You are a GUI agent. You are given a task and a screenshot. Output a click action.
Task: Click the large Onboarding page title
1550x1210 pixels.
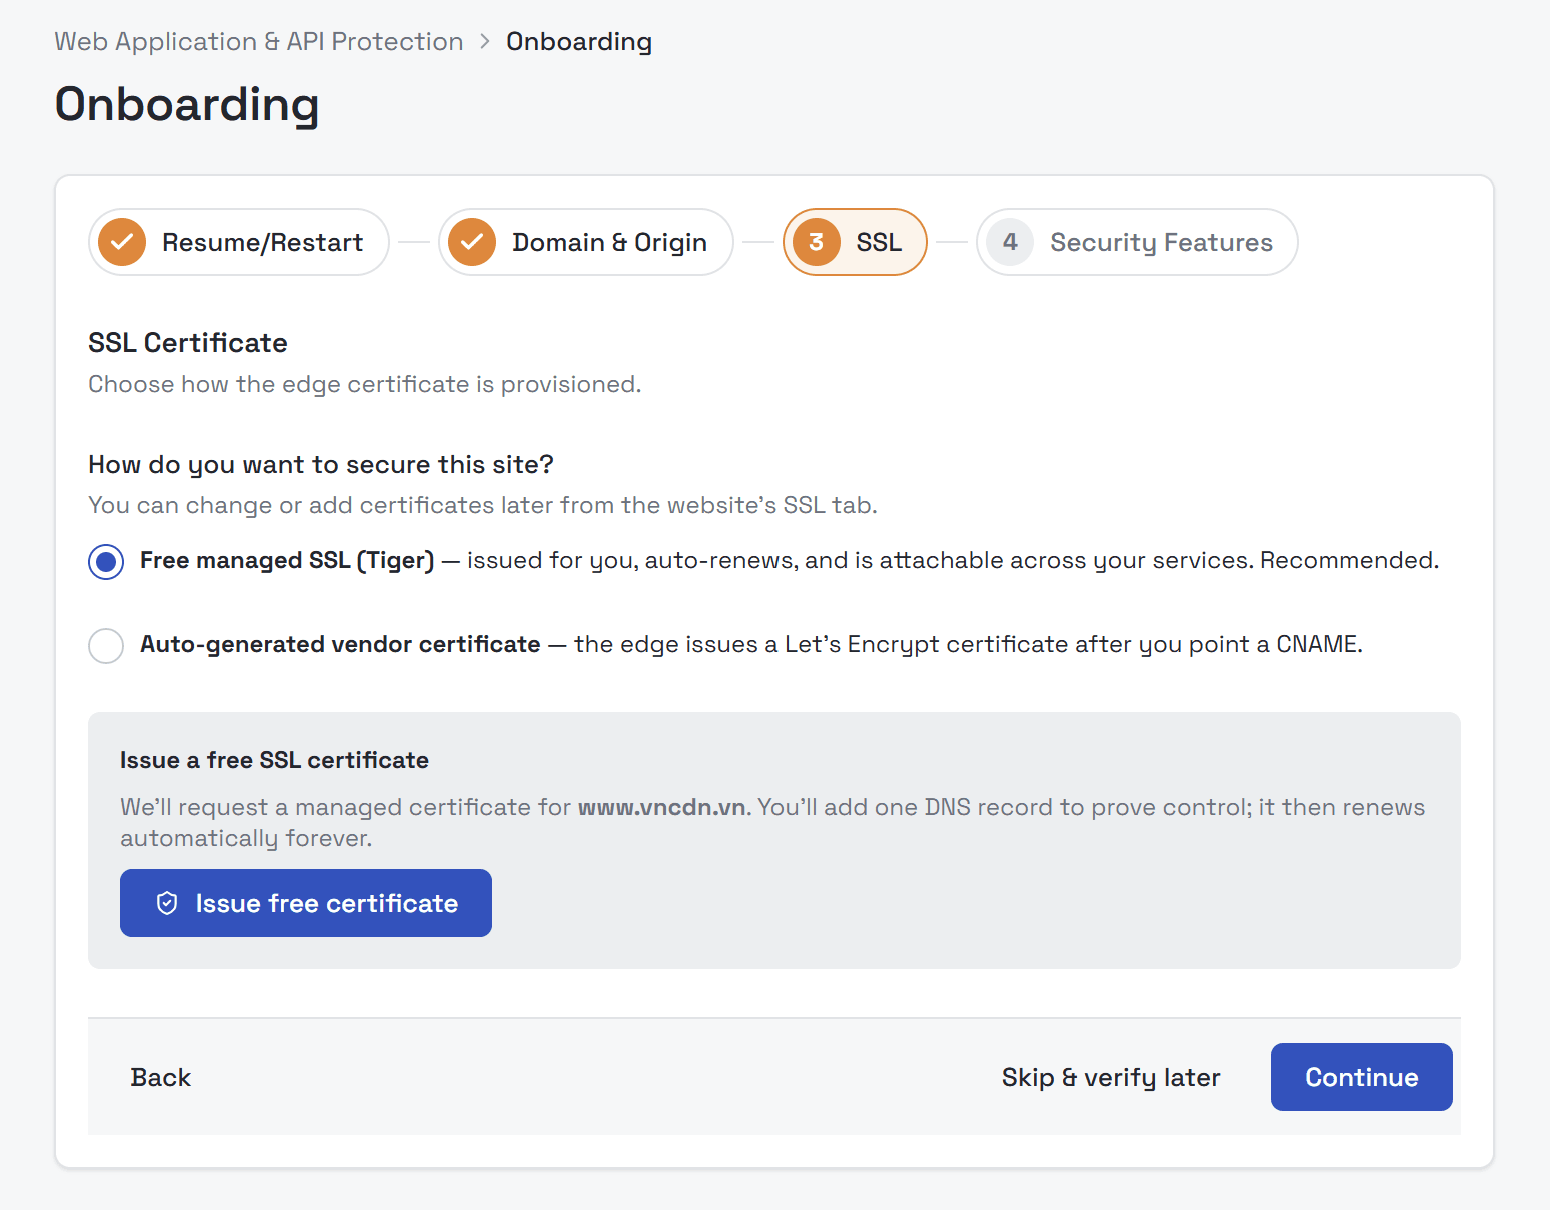point(187,104)
